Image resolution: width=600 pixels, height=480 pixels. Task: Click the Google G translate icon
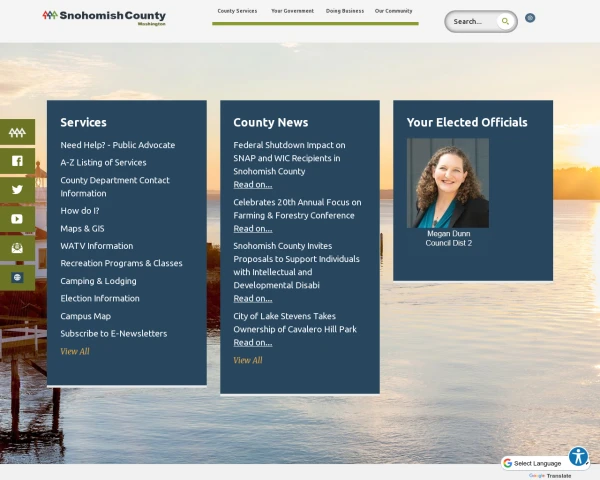click(508, 463)
